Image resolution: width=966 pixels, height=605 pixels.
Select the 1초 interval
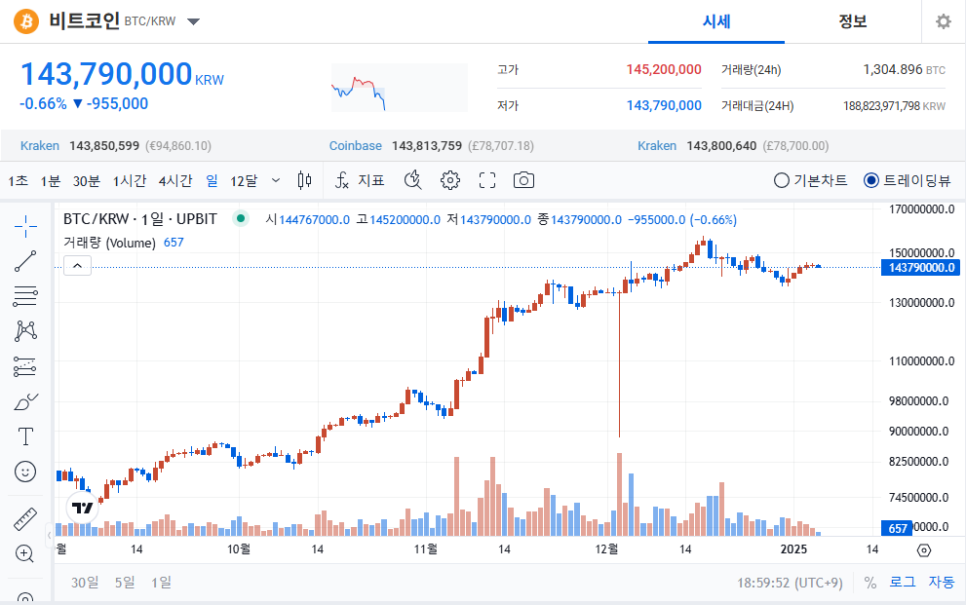pyautogui.click(x=18, y=181)
